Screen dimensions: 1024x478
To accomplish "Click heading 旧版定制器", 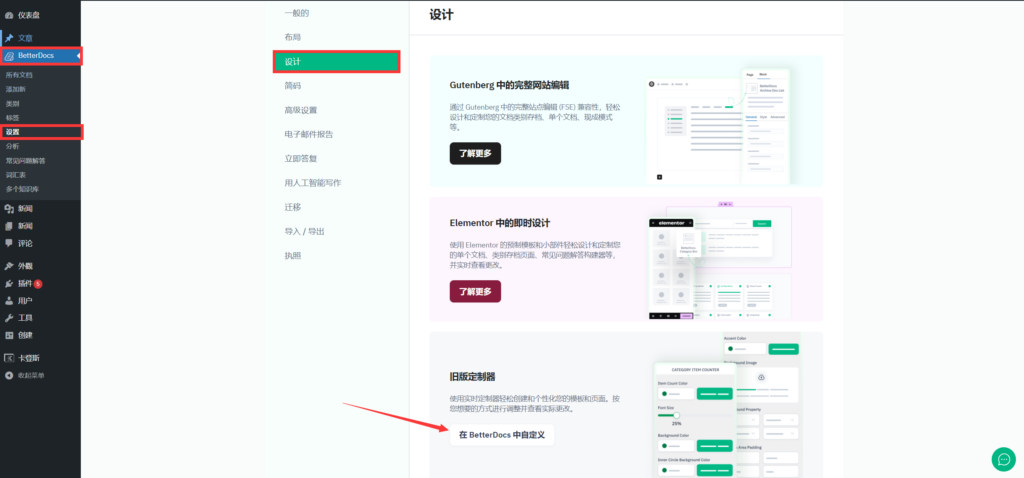I will (x=472, y=377).
